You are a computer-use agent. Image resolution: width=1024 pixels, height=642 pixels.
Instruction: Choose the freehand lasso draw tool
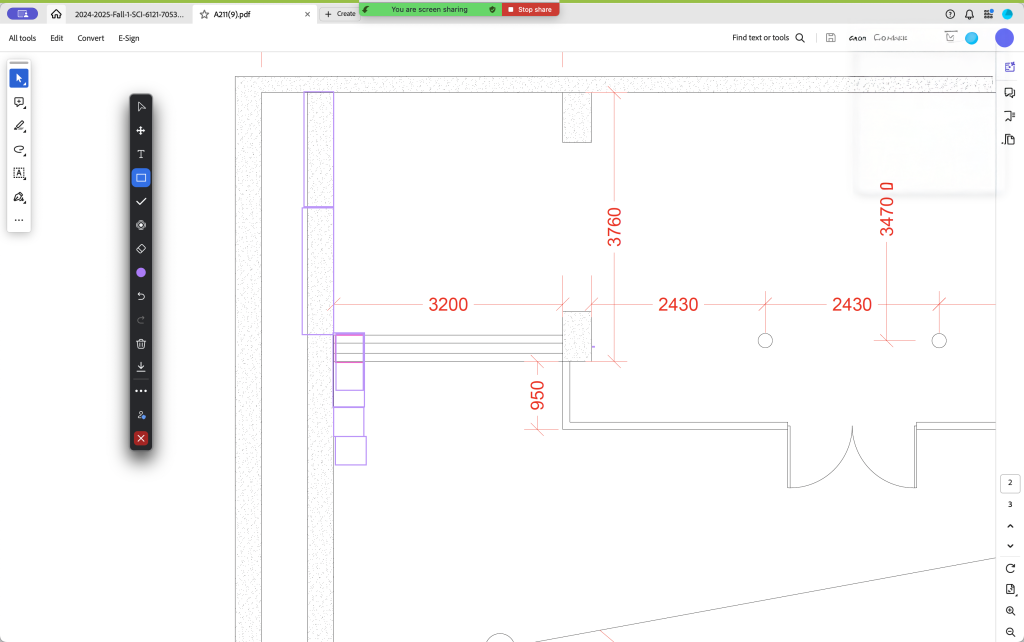click(x=19, y=150)
